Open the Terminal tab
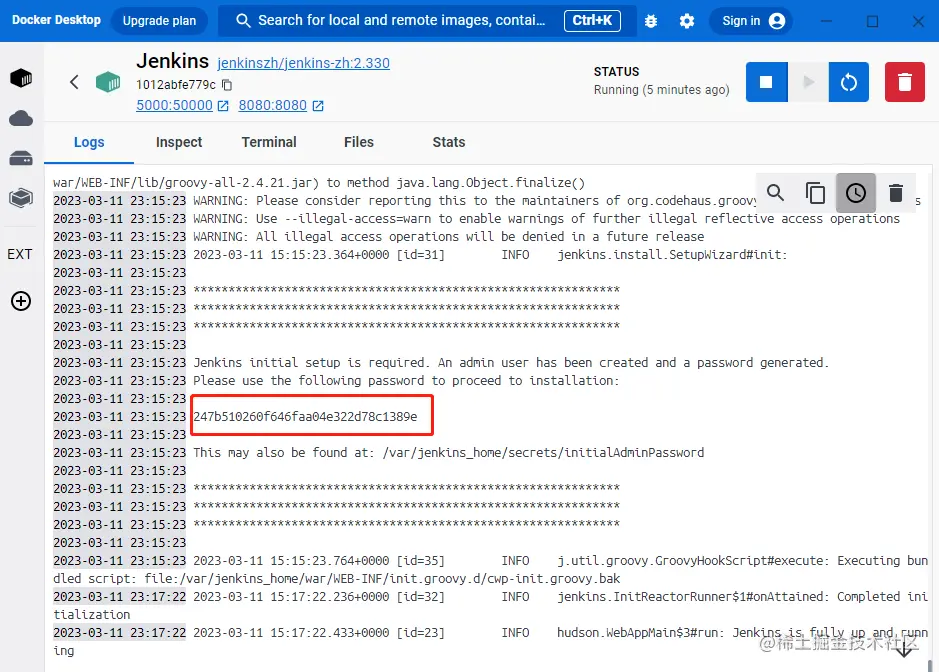The image size is (939, 672). pyautogui.click(x=269, y=142)
